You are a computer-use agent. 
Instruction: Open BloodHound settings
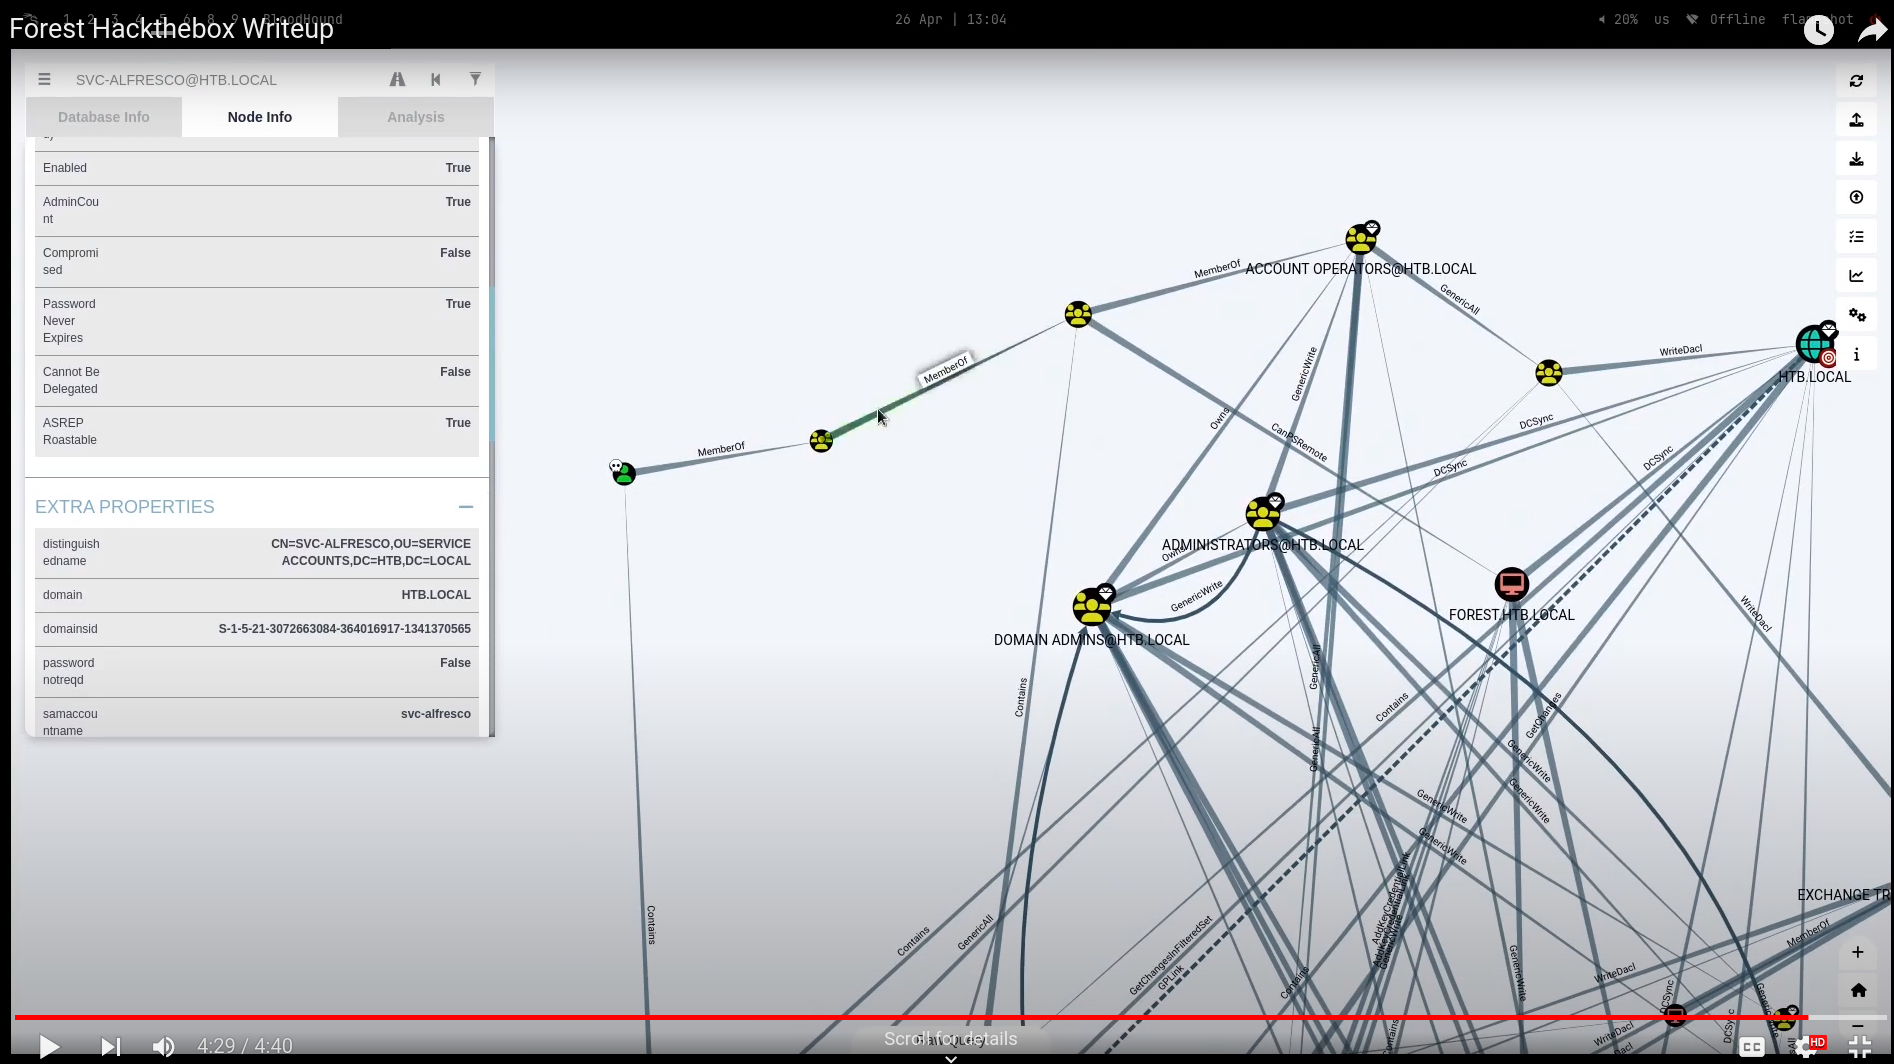pyautogui.click(x=1858, y=314)
